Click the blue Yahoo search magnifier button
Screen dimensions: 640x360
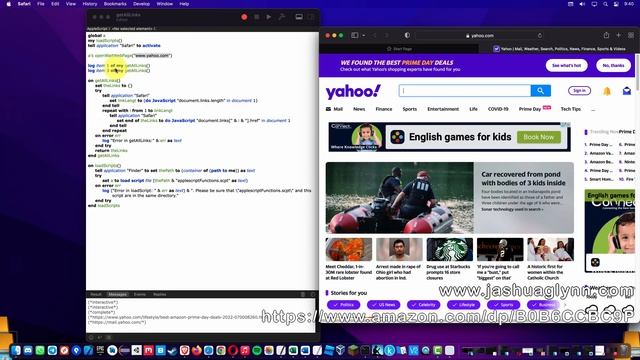(x=540, y=91)
